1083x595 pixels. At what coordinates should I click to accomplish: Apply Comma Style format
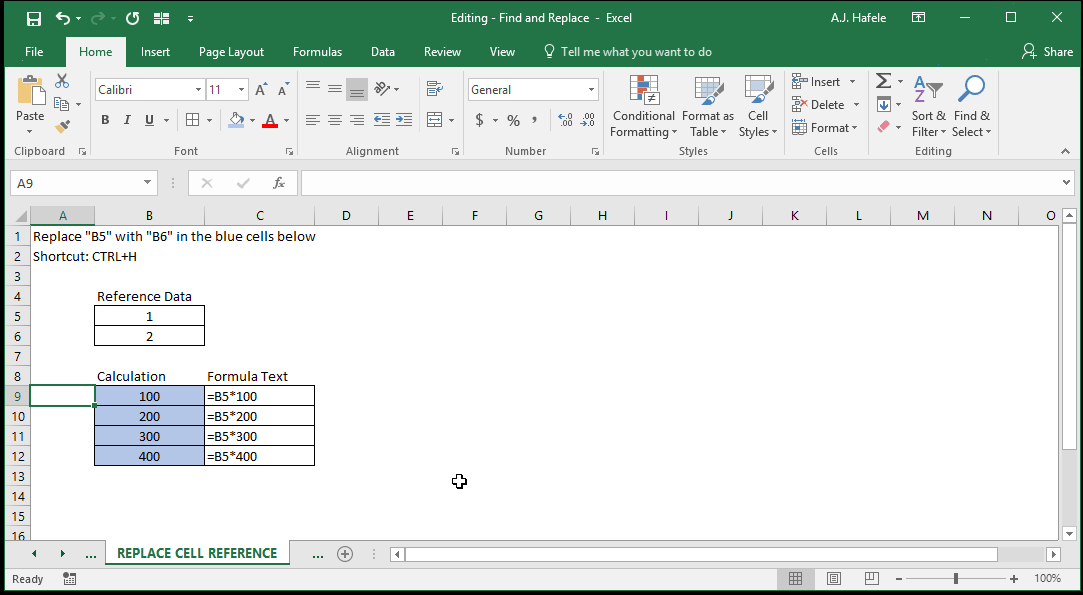(x=535, y=120)
